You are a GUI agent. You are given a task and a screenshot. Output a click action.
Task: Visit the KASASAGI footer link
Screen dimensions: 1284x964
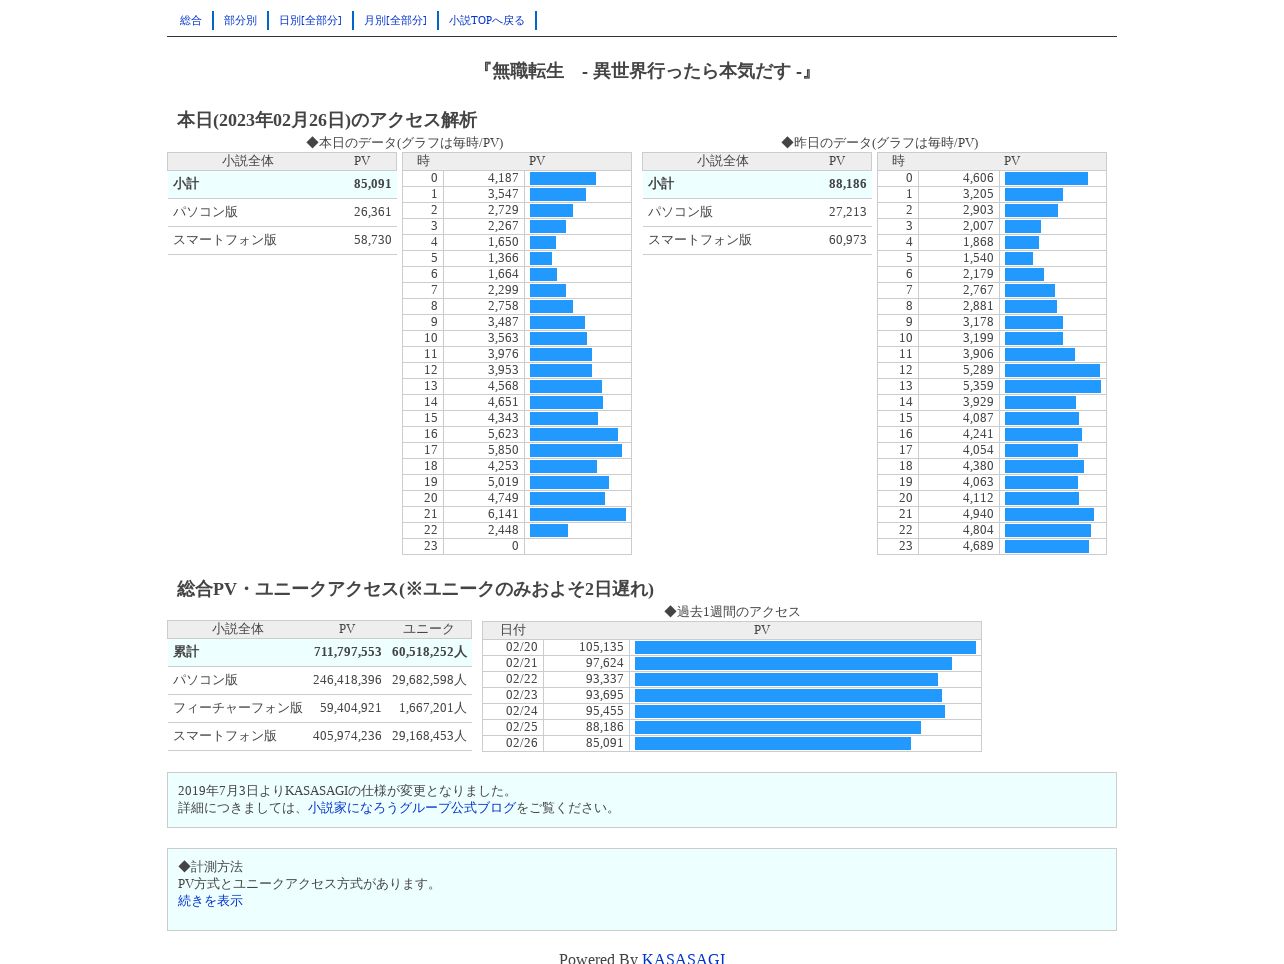point(684,958)
